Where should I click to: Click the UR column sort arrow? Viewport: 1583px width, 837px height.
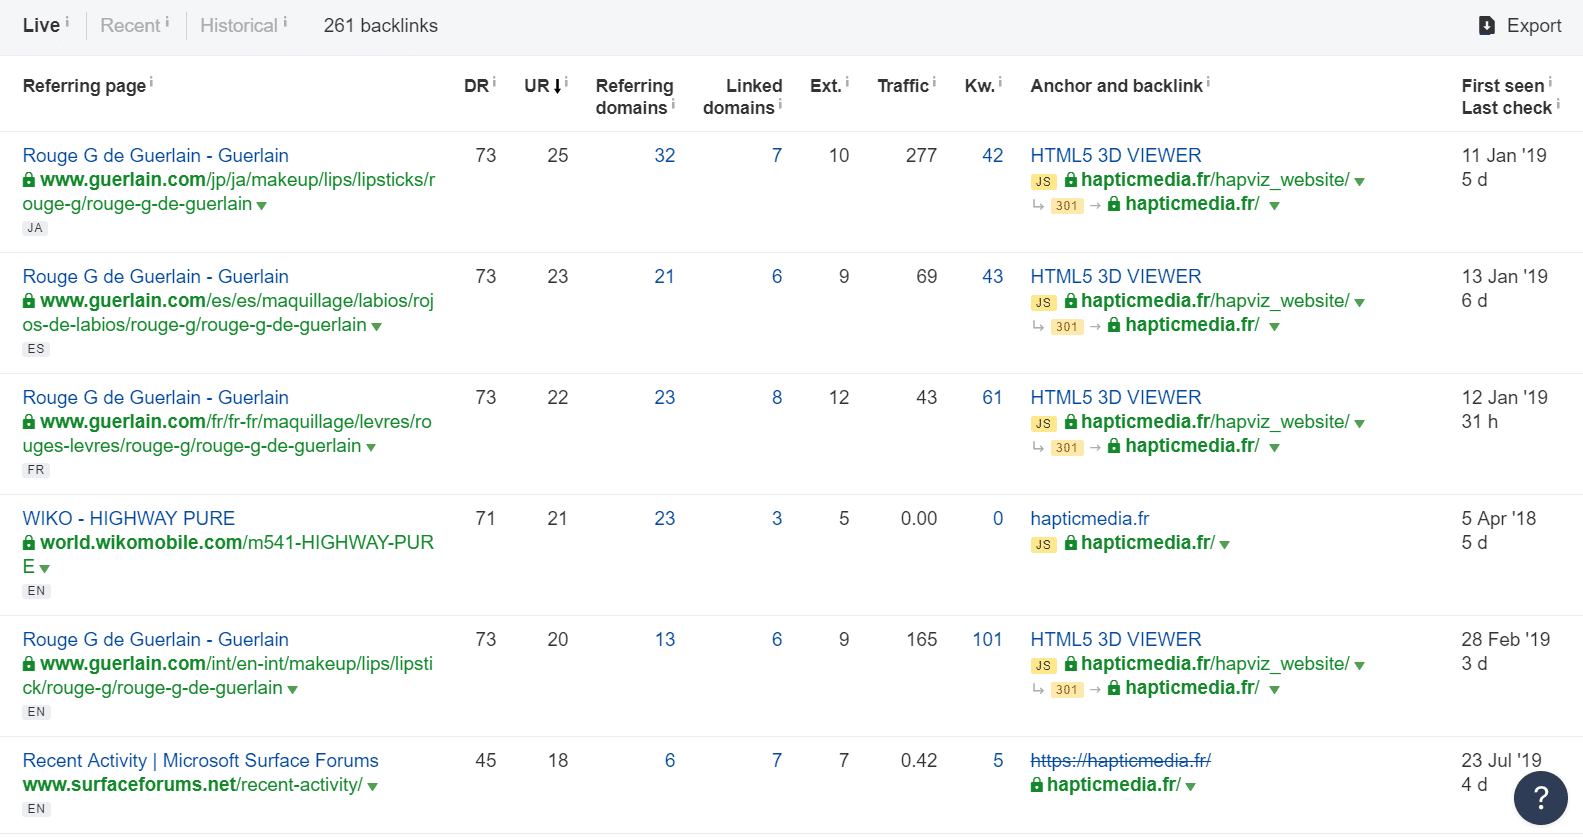tap(557, 87)
